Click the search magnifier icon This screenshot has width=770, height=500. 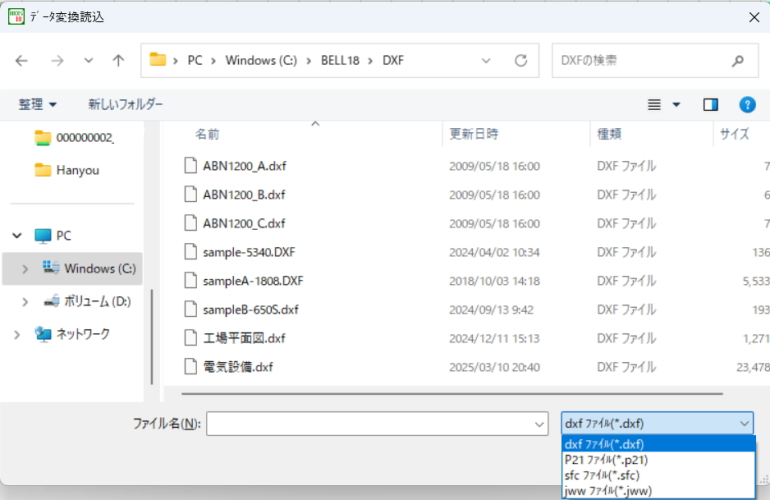738,60
